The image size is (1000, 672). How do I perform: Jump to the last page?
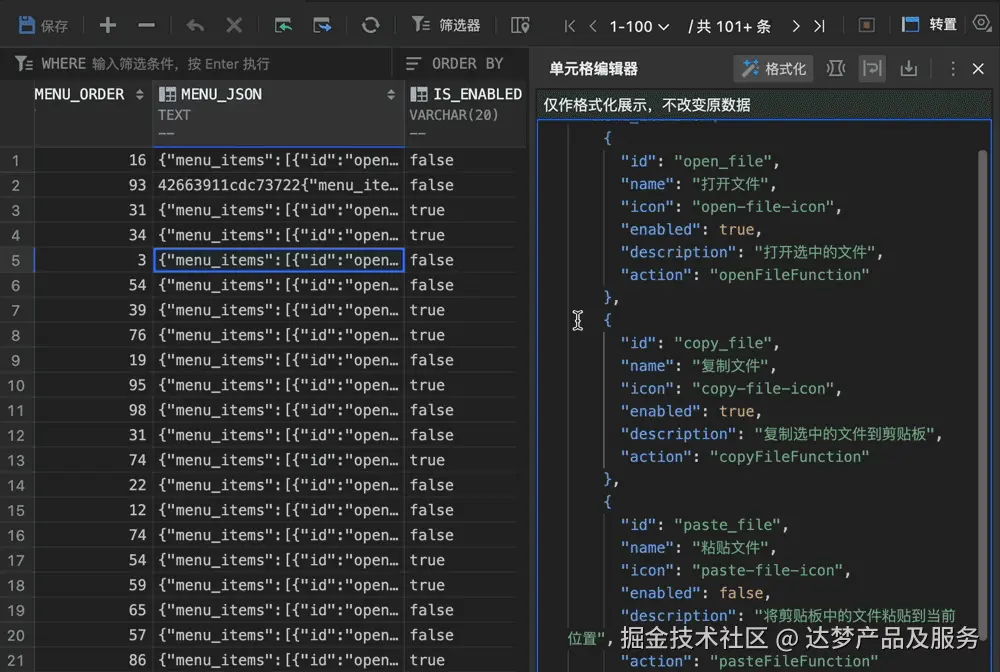(x=820, y=26)
